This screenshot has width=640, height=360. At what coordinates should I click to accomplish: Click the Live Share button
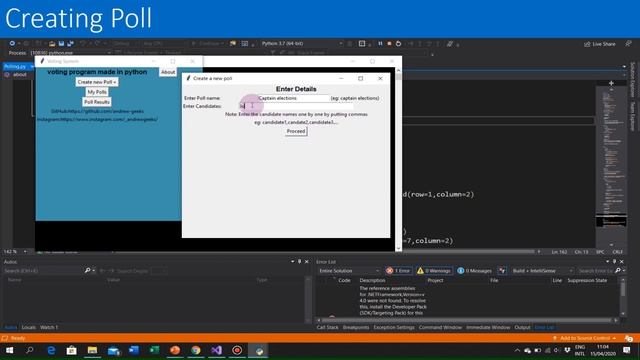pos(600,44)
